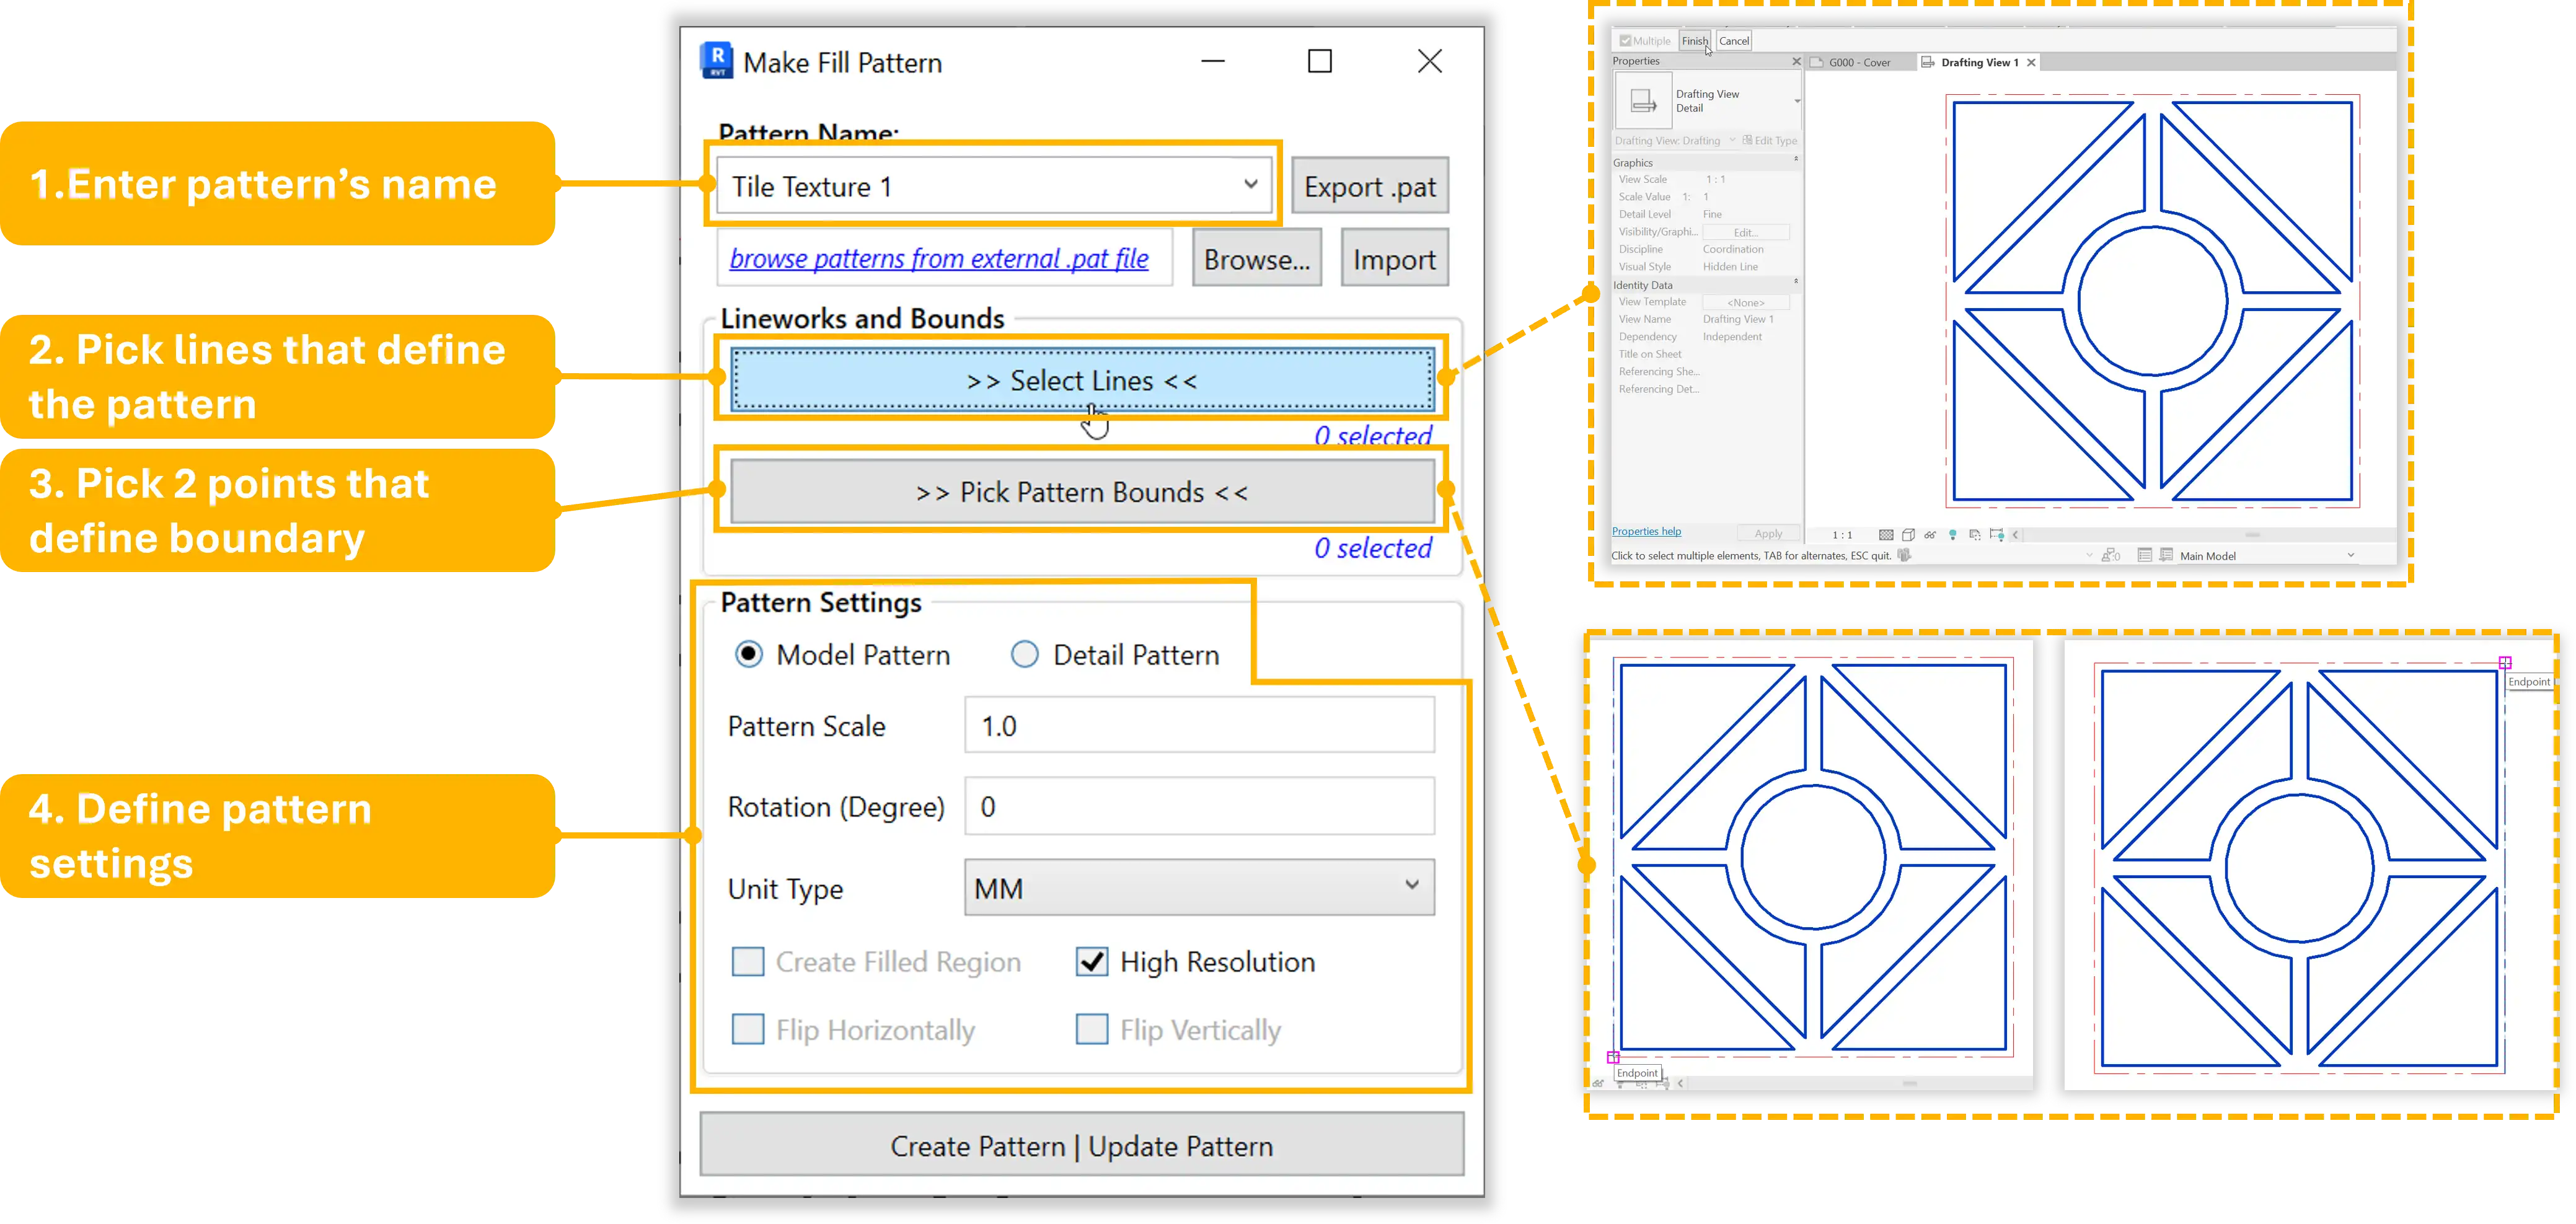Image resolution: width=2576 pixels, height=1224 pixels.
Task: Select the Detail Pattern radio button
Action: pyautogui.click(x=1024, y=655)
